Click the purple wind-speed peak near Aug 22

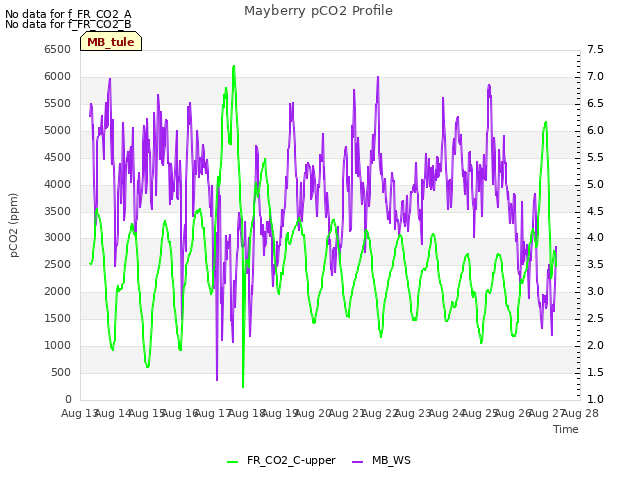click(x=378, y=77)
